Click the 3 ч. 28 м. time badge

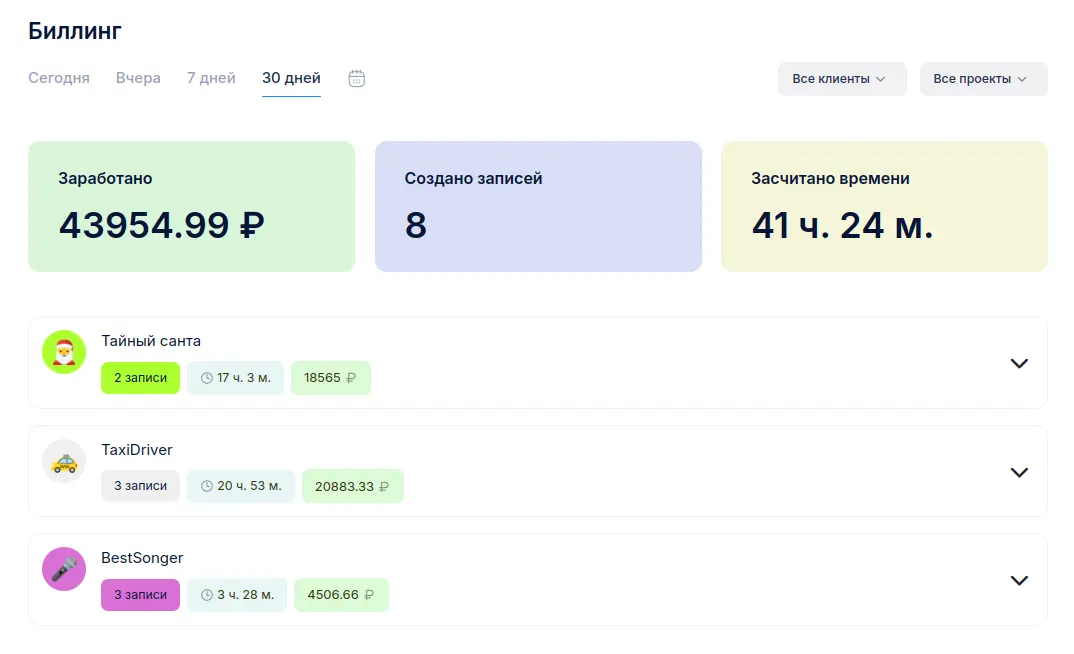[237, 594]
